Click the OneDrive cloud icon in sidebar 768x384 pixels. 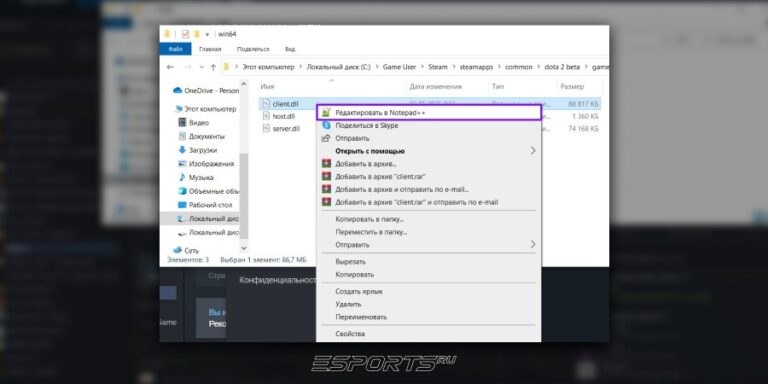click(x=177, y=91)
